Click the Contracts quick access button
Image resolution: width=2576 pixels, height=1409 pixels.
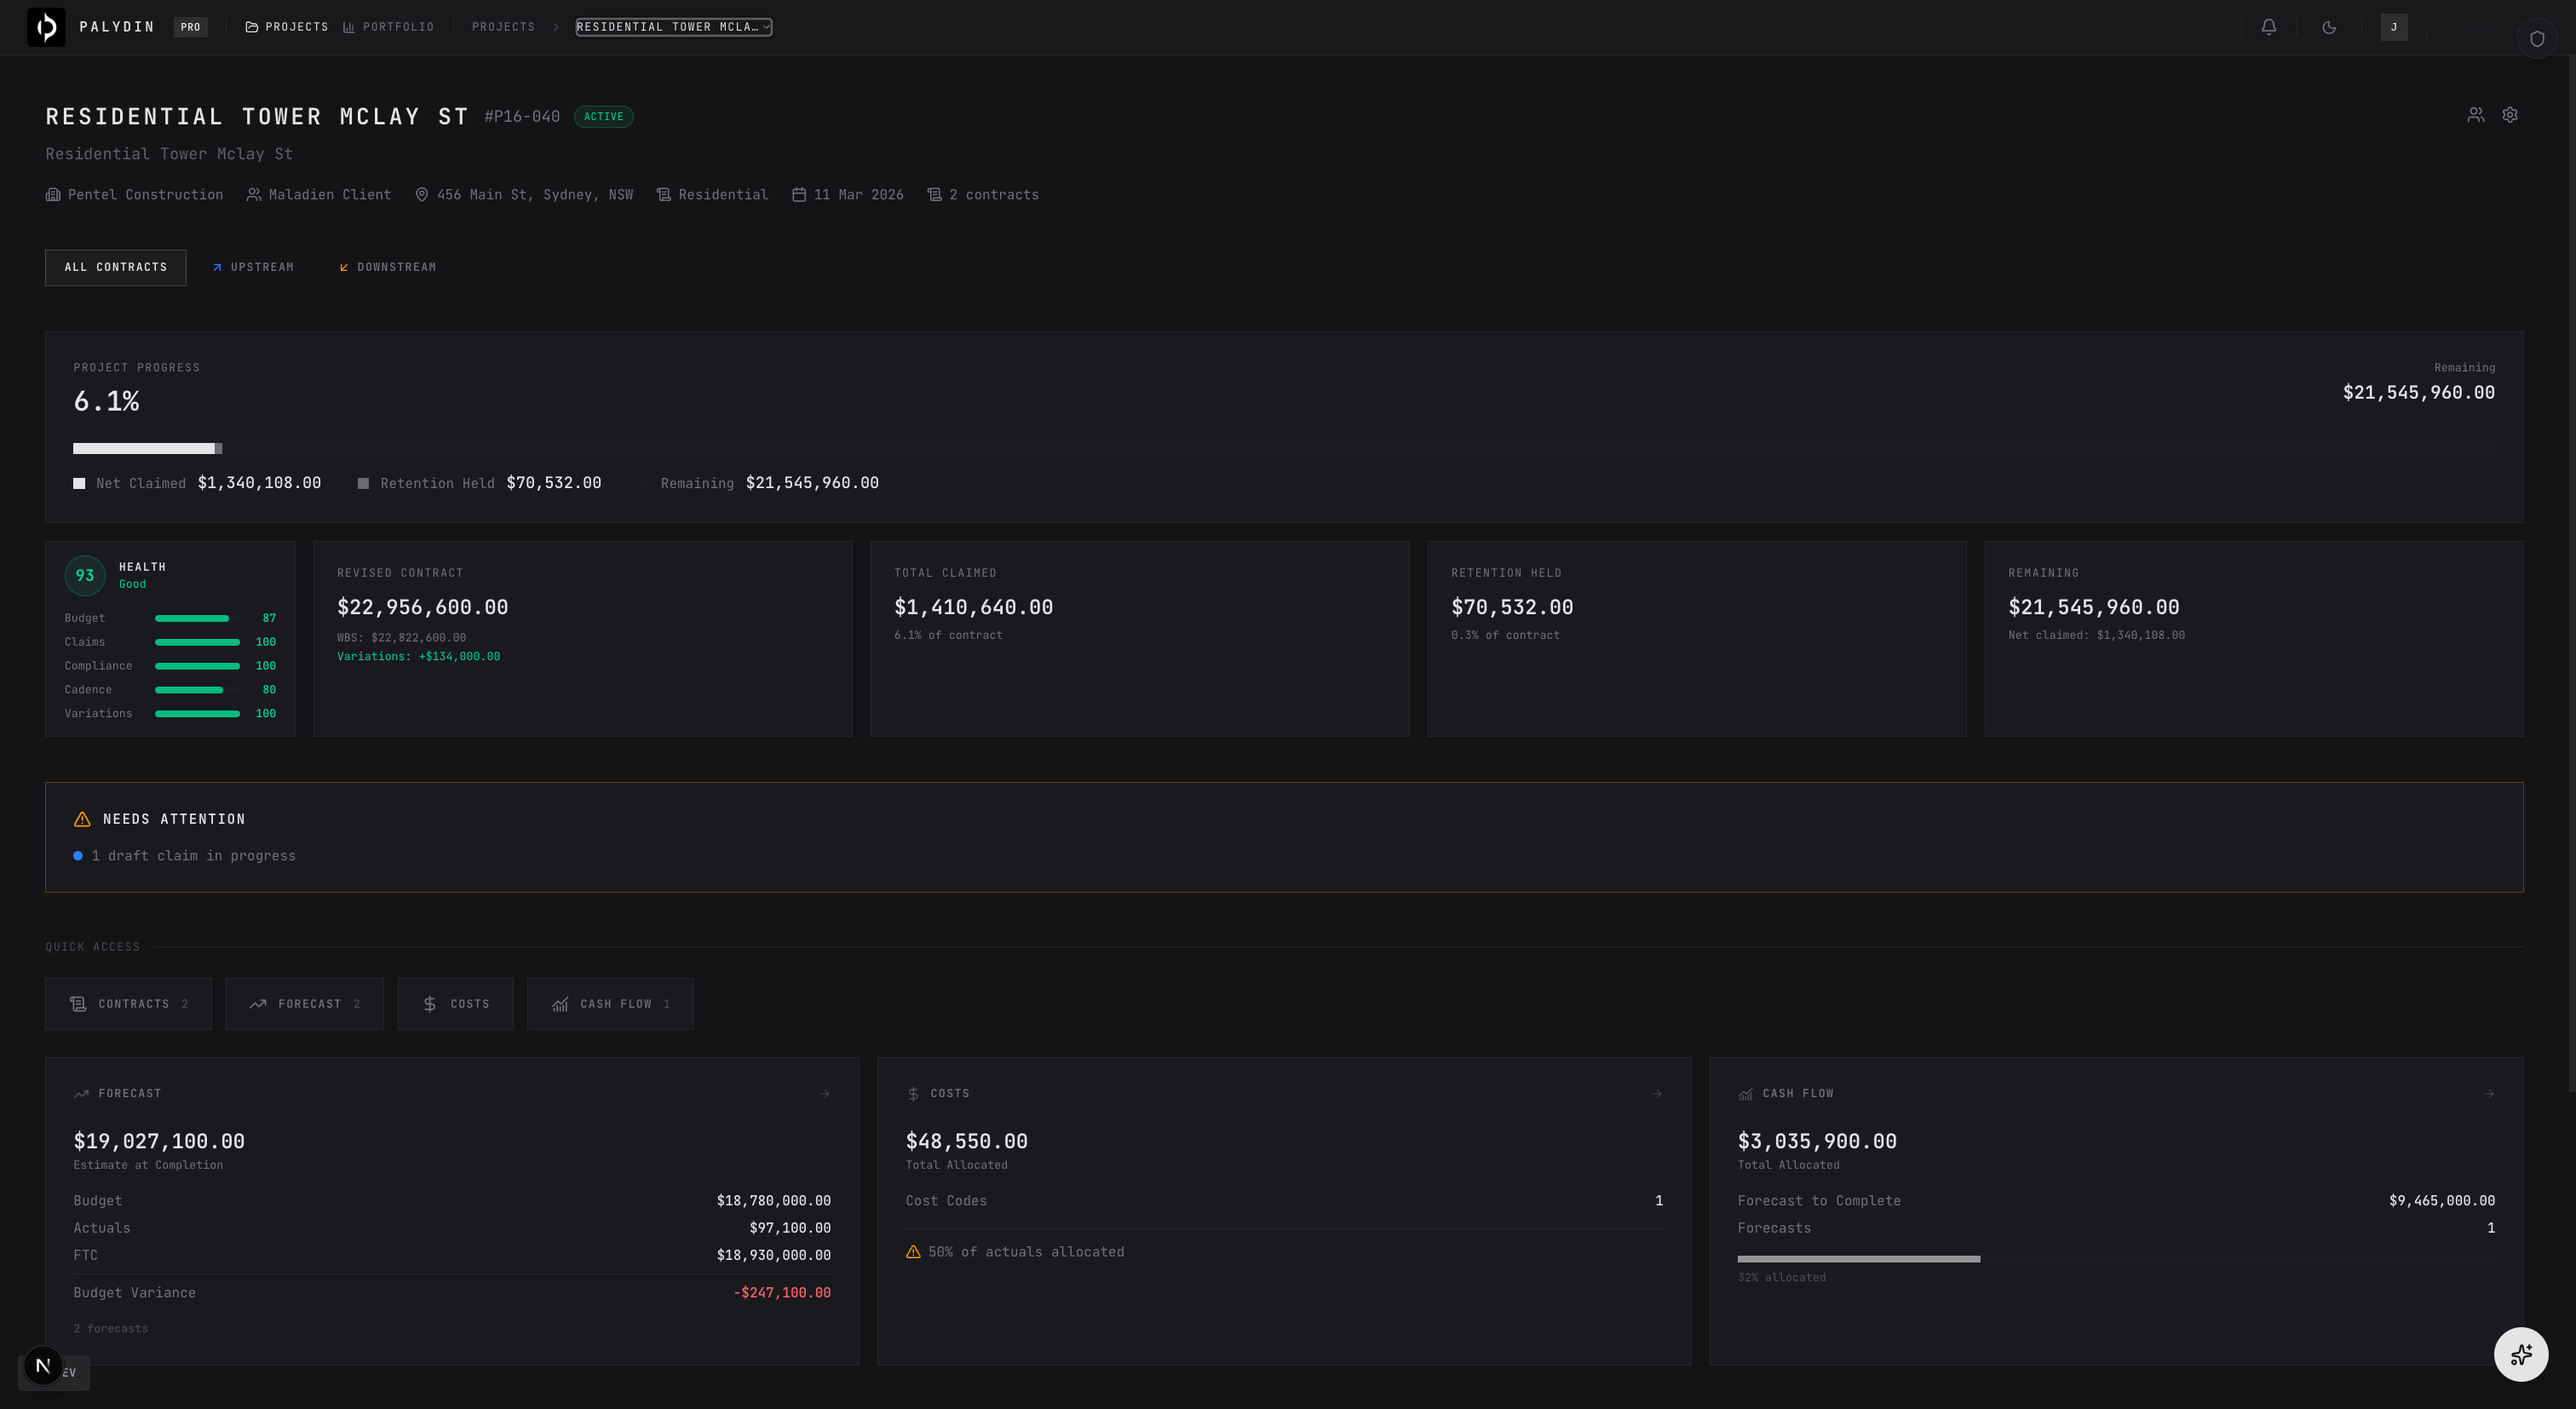(128, 1004)
